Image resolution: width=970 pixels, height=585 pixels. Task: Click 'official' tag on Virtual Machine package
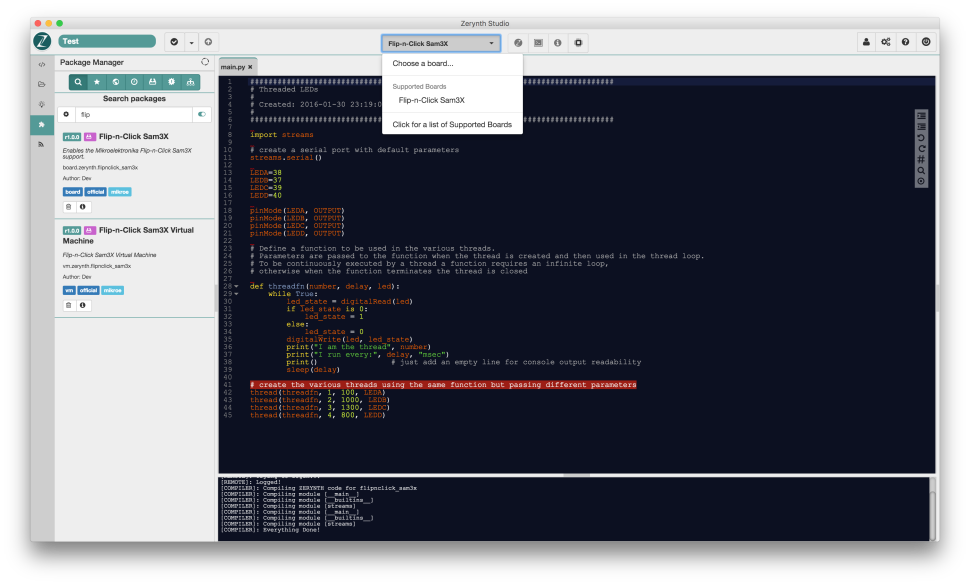[88, 290]
